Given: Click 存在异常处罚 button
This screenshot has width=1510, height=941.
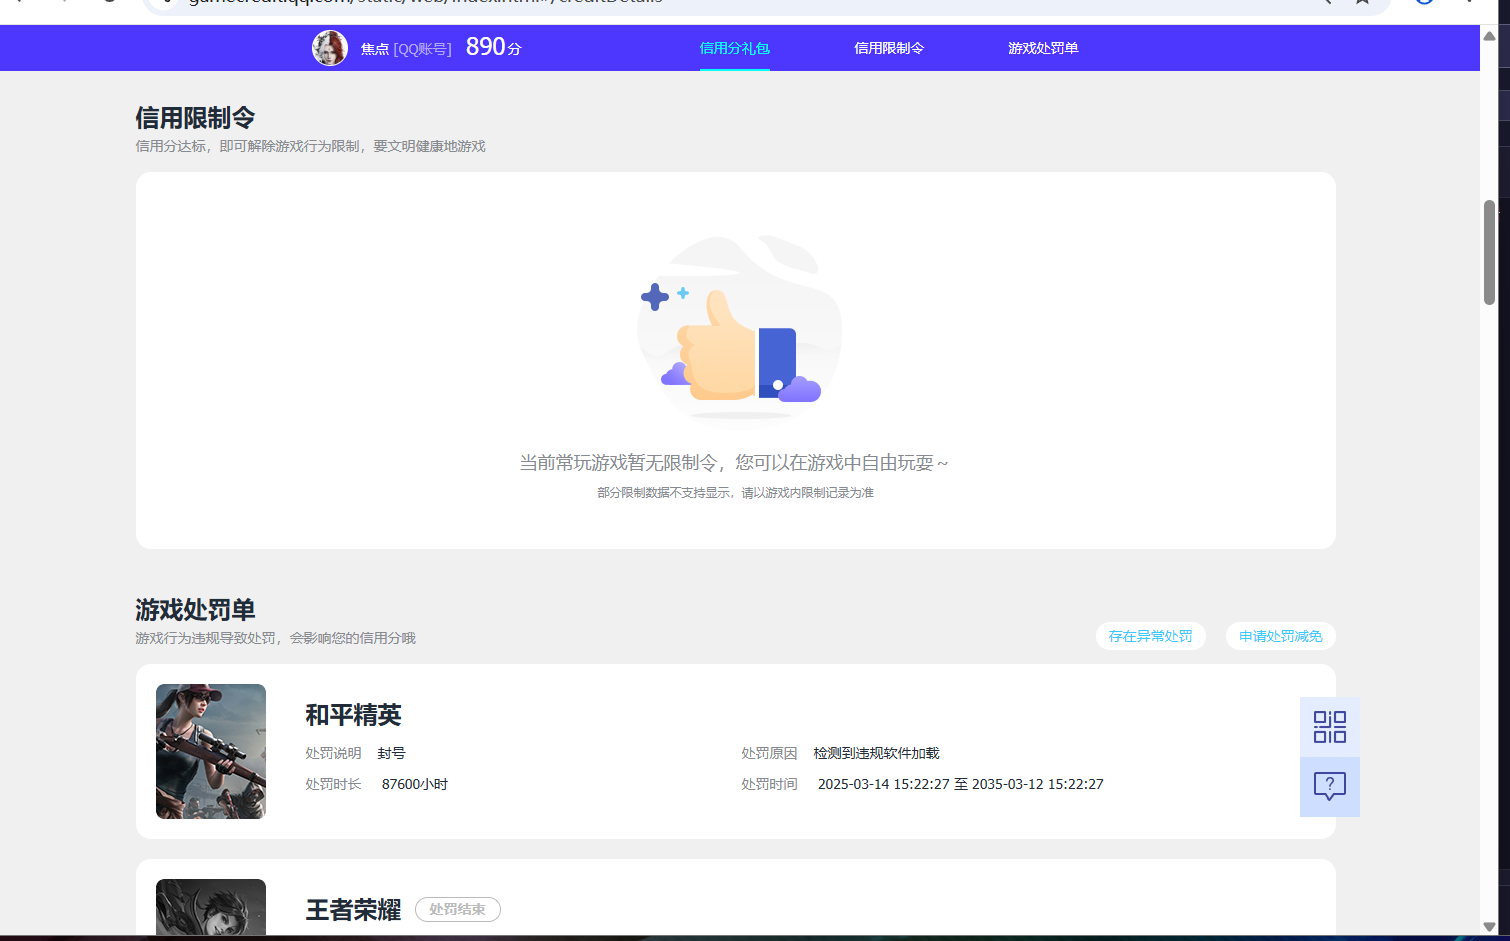Looking at the screenshot, I should tap(1151, 636).
